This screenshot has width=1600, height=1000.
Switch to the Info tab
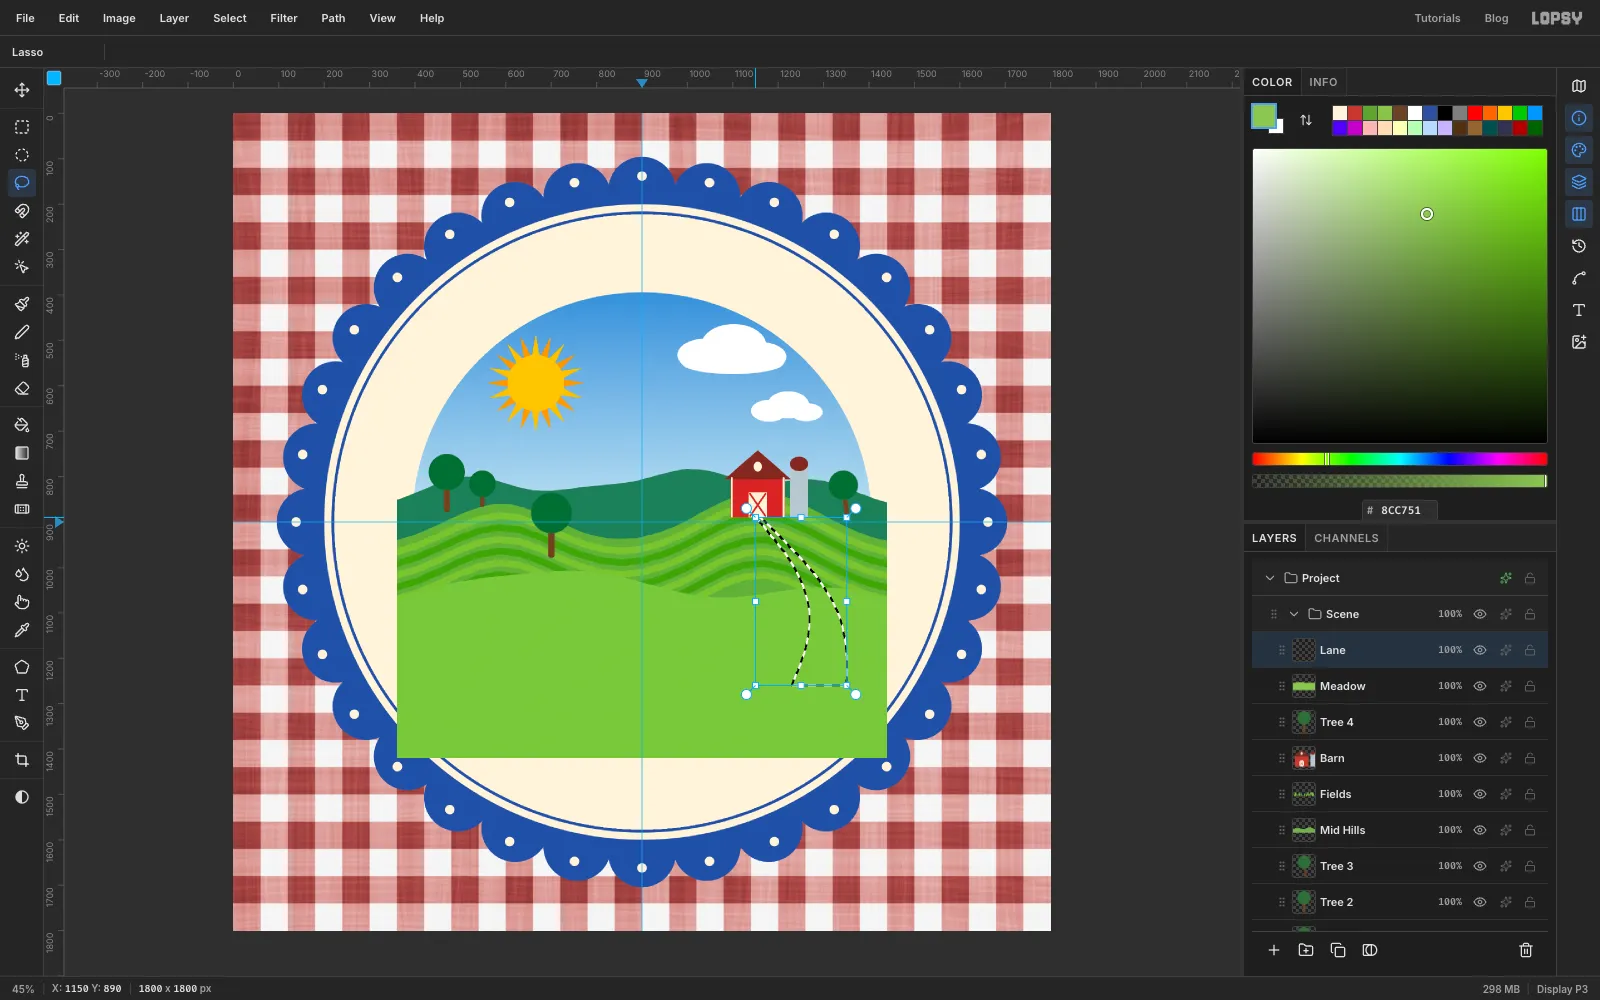[x=1323, y=82]
